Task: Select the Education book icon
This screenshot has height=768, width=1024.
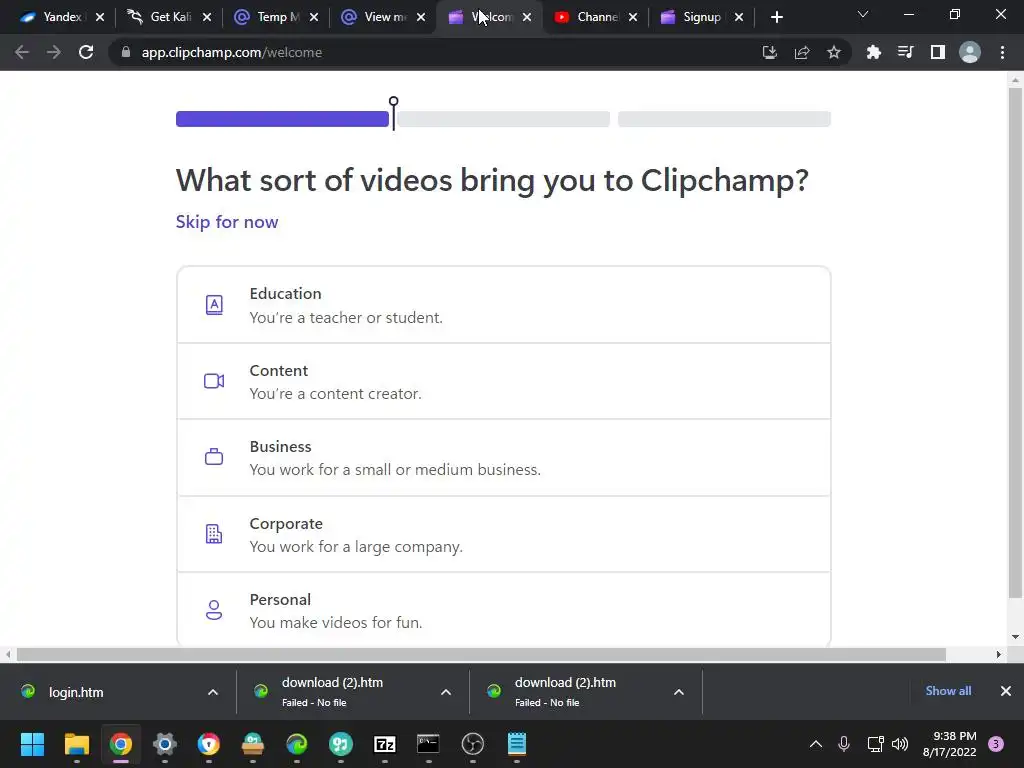Action: [214, 305]
